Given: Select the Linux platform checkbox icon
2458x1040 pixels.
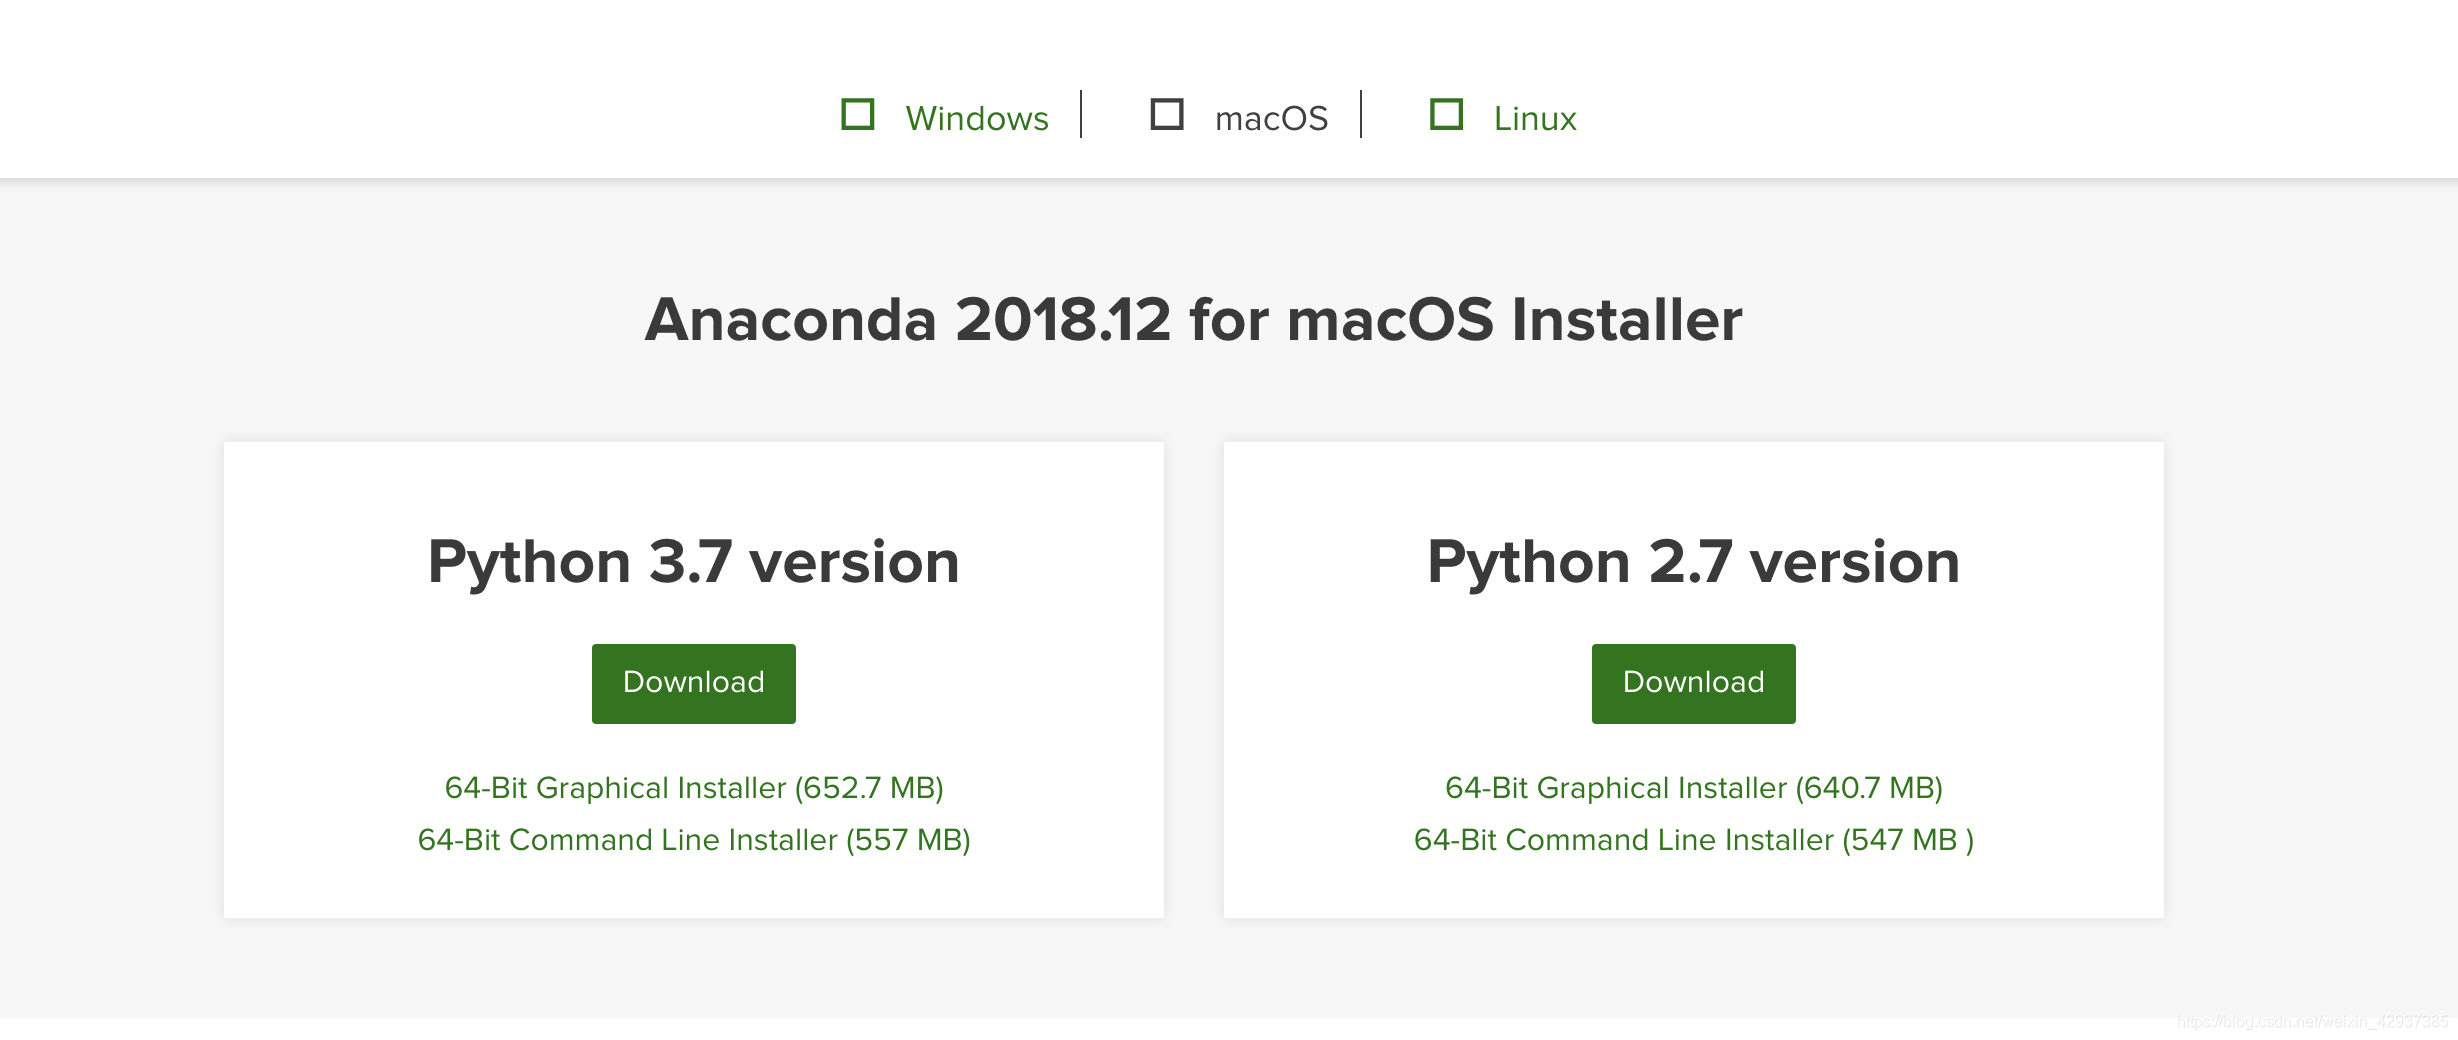Looking at the screenshot, I should click(1447, 114).
